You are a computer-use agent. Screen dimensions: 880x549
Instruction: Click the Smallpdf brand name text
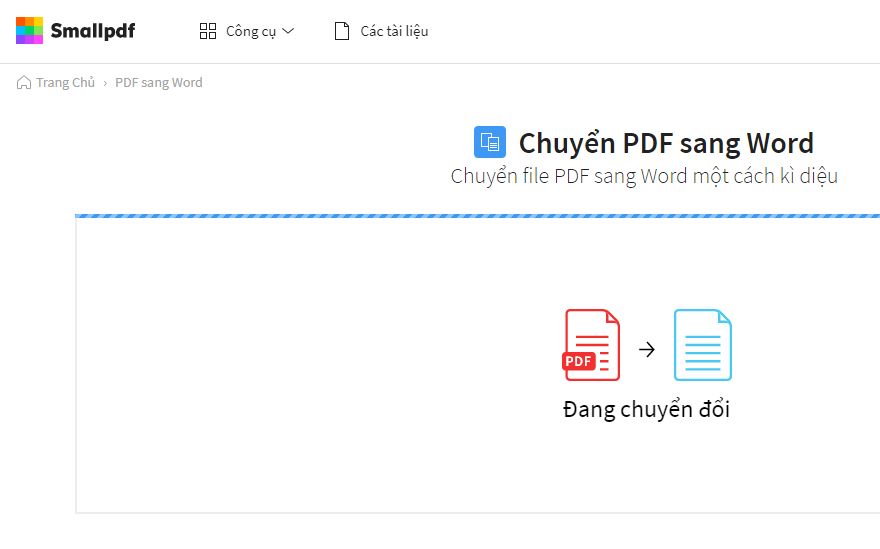click(x=93, y=31)
